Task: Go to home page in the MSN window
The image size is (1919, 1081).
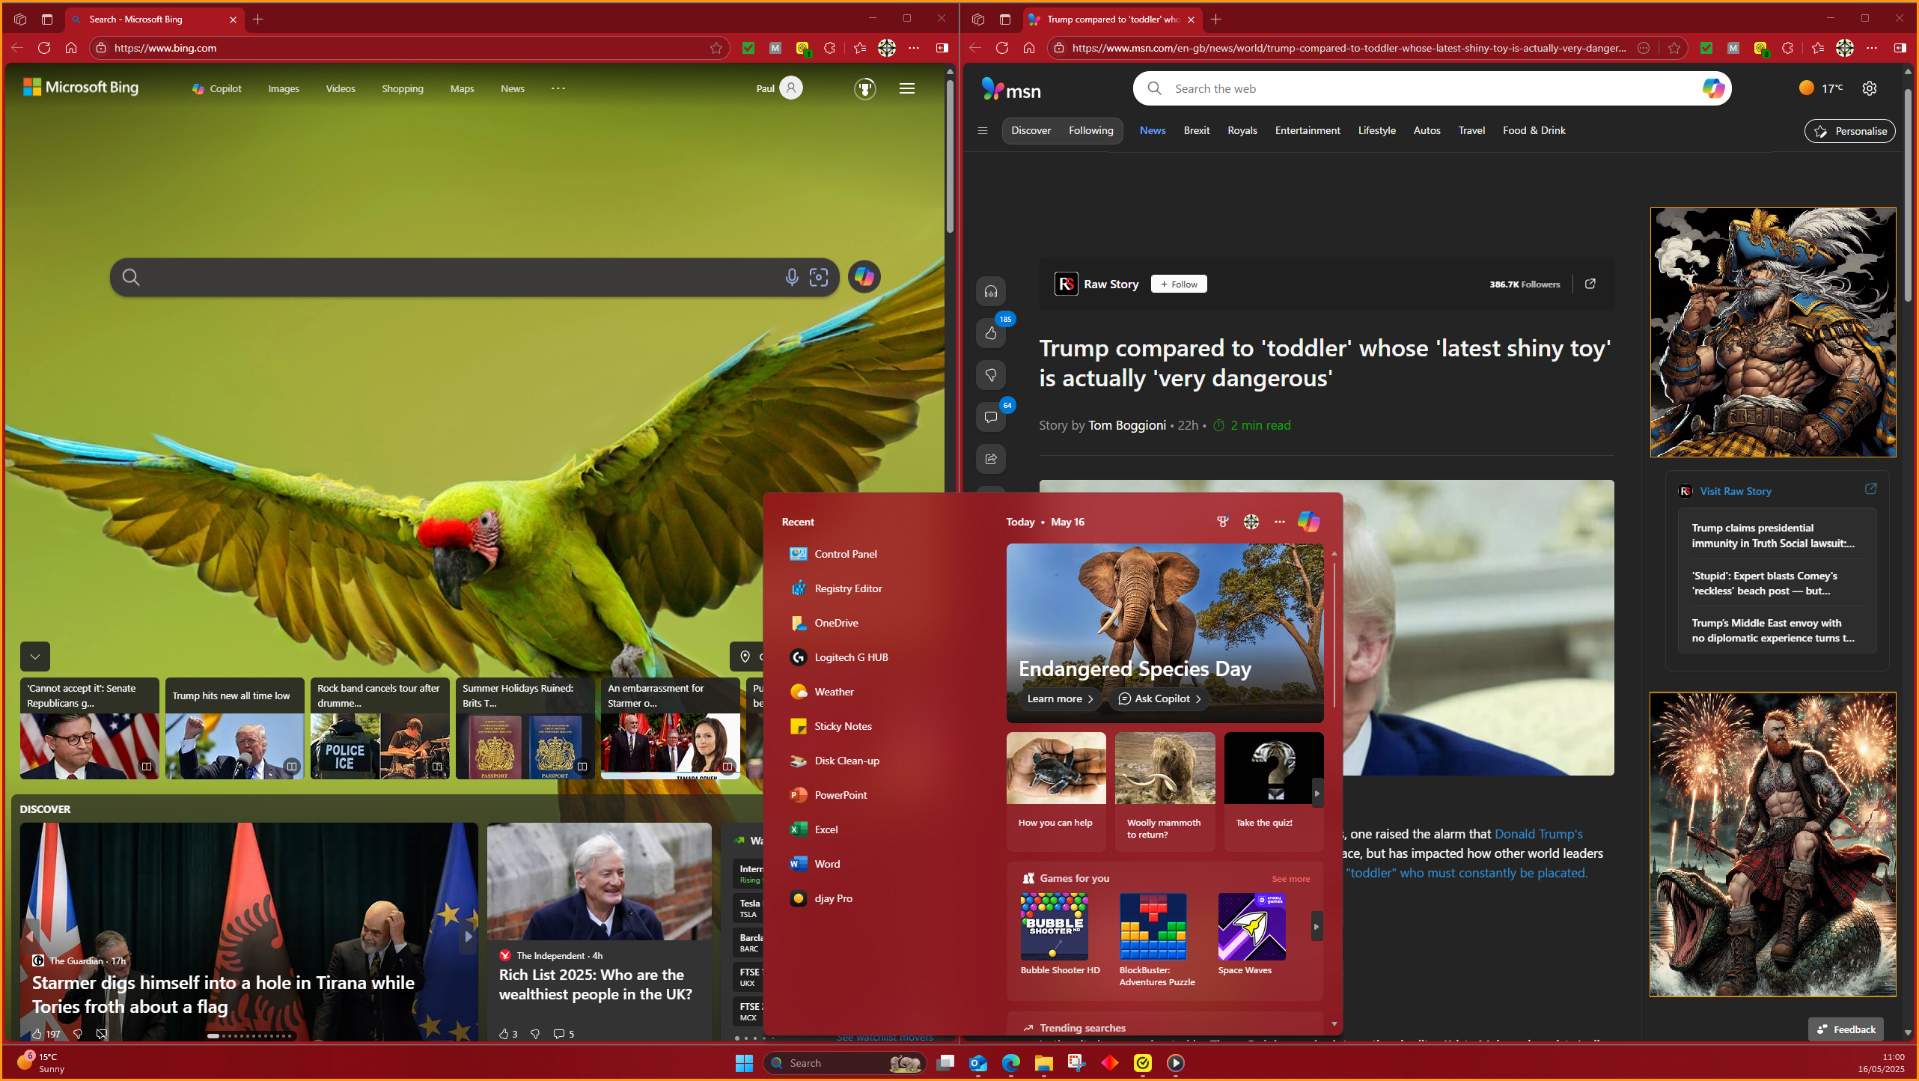Action: tap(1029, 47)
